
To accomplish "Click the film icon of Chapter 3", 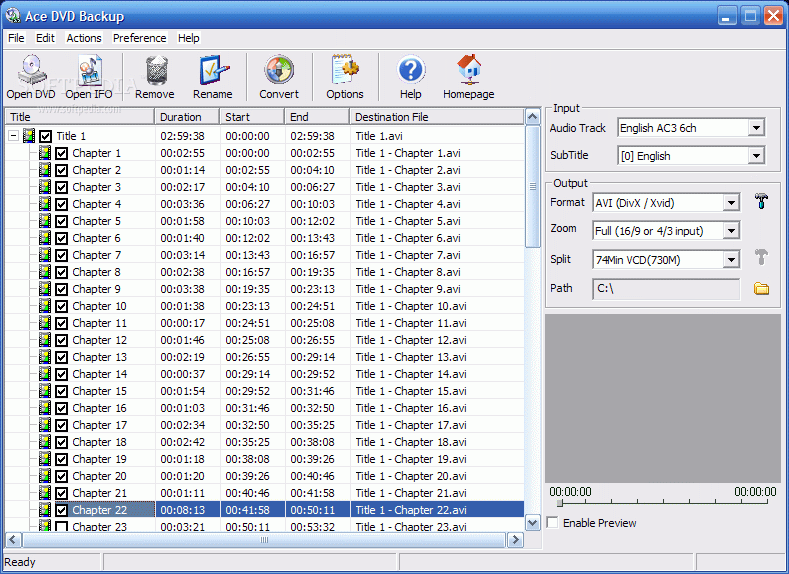I will (45, 187).
